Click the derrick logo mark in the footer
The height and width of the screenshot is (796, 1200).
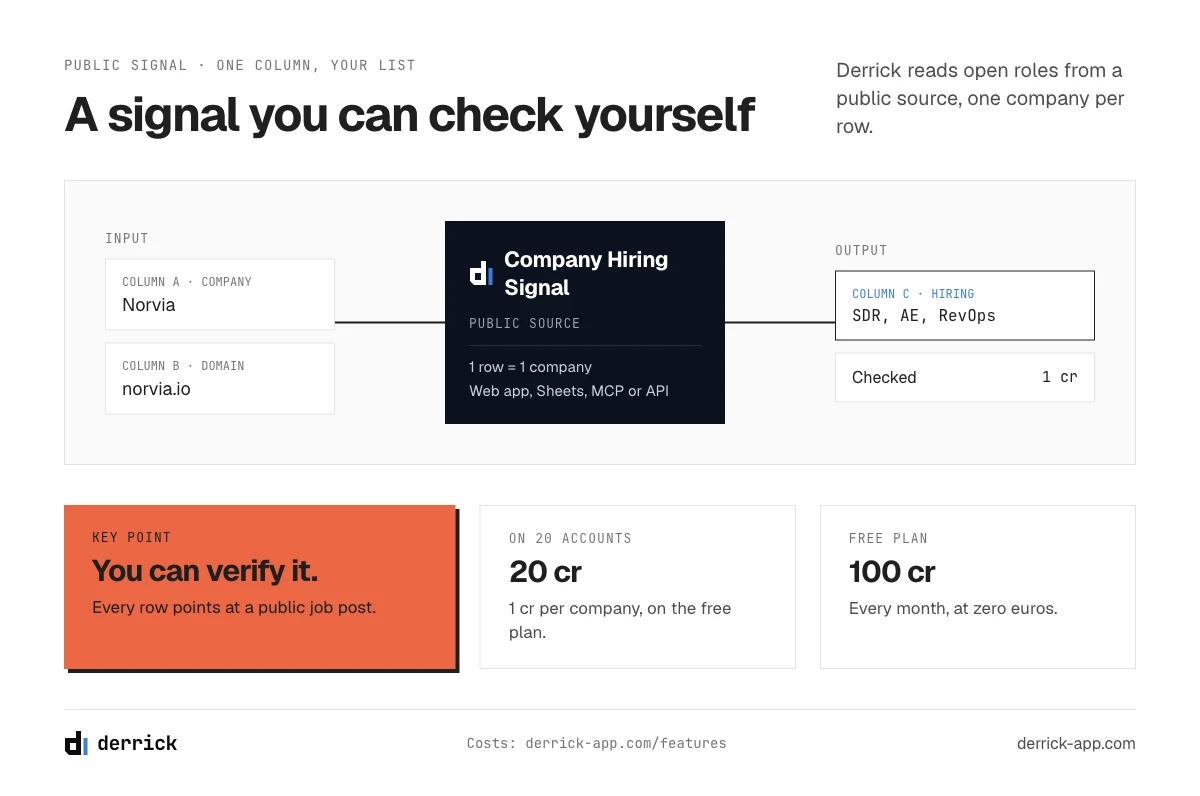point(76,743)
